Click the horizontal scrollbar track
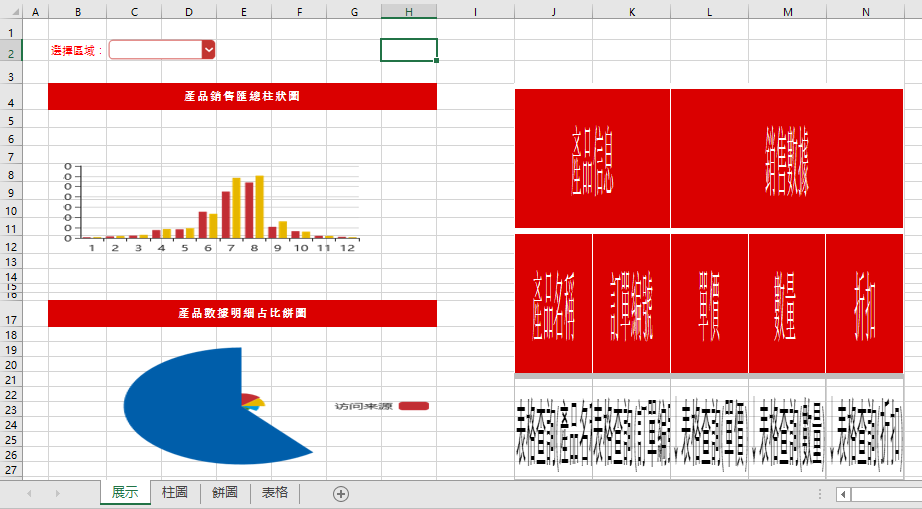922x509 pixels. 885,494
